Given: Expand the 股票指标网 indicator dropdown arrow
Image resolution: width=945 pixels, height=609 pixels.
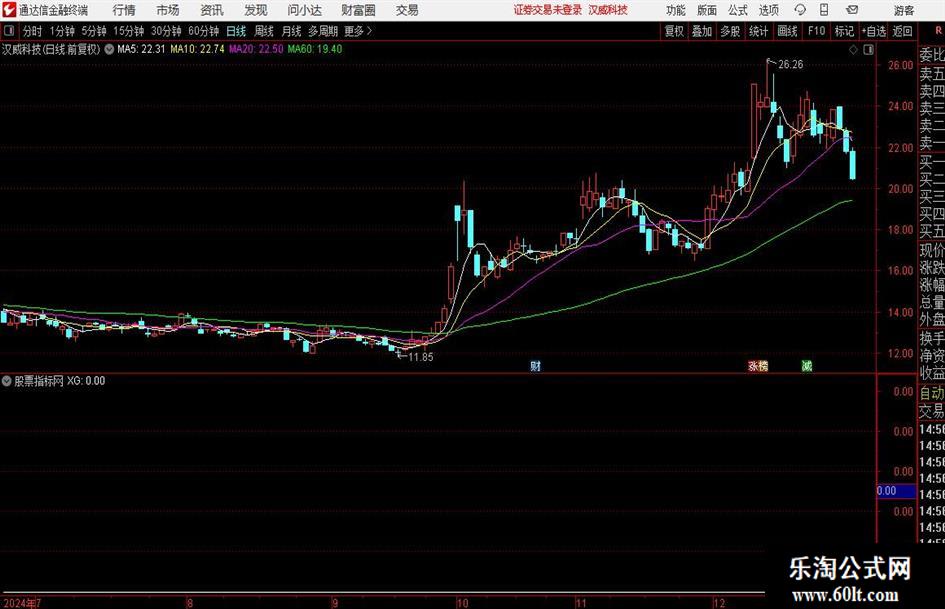Looking at the screenshot, I should (x=7, y=381).
